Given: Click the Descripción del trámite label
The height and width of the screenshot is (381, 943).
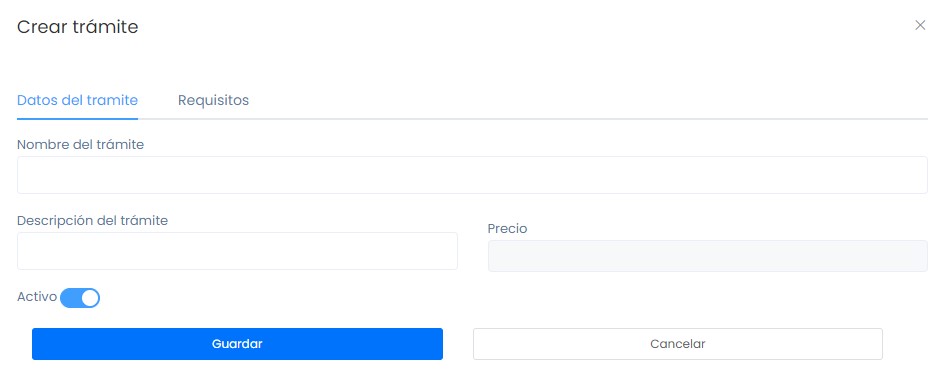Looking at the screenshot, I should coord(93,221).
